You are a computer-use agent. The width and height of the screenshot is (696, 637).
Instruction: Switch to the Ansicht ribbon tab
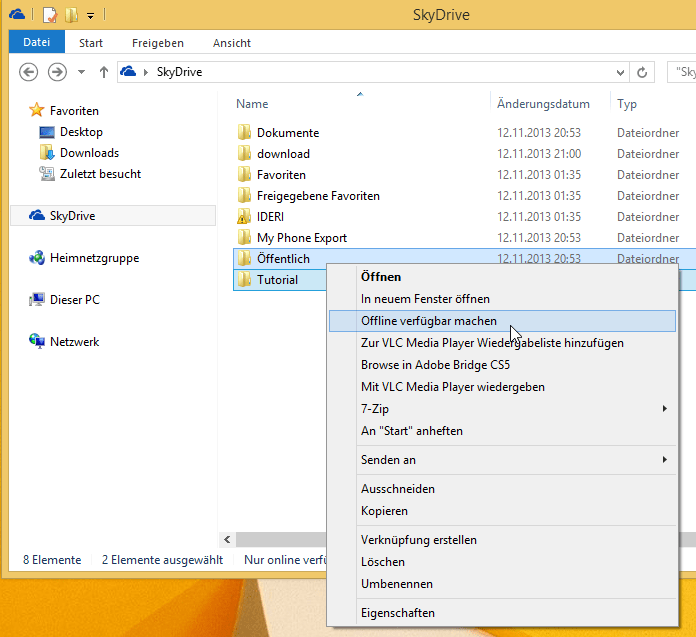point(232,43)
